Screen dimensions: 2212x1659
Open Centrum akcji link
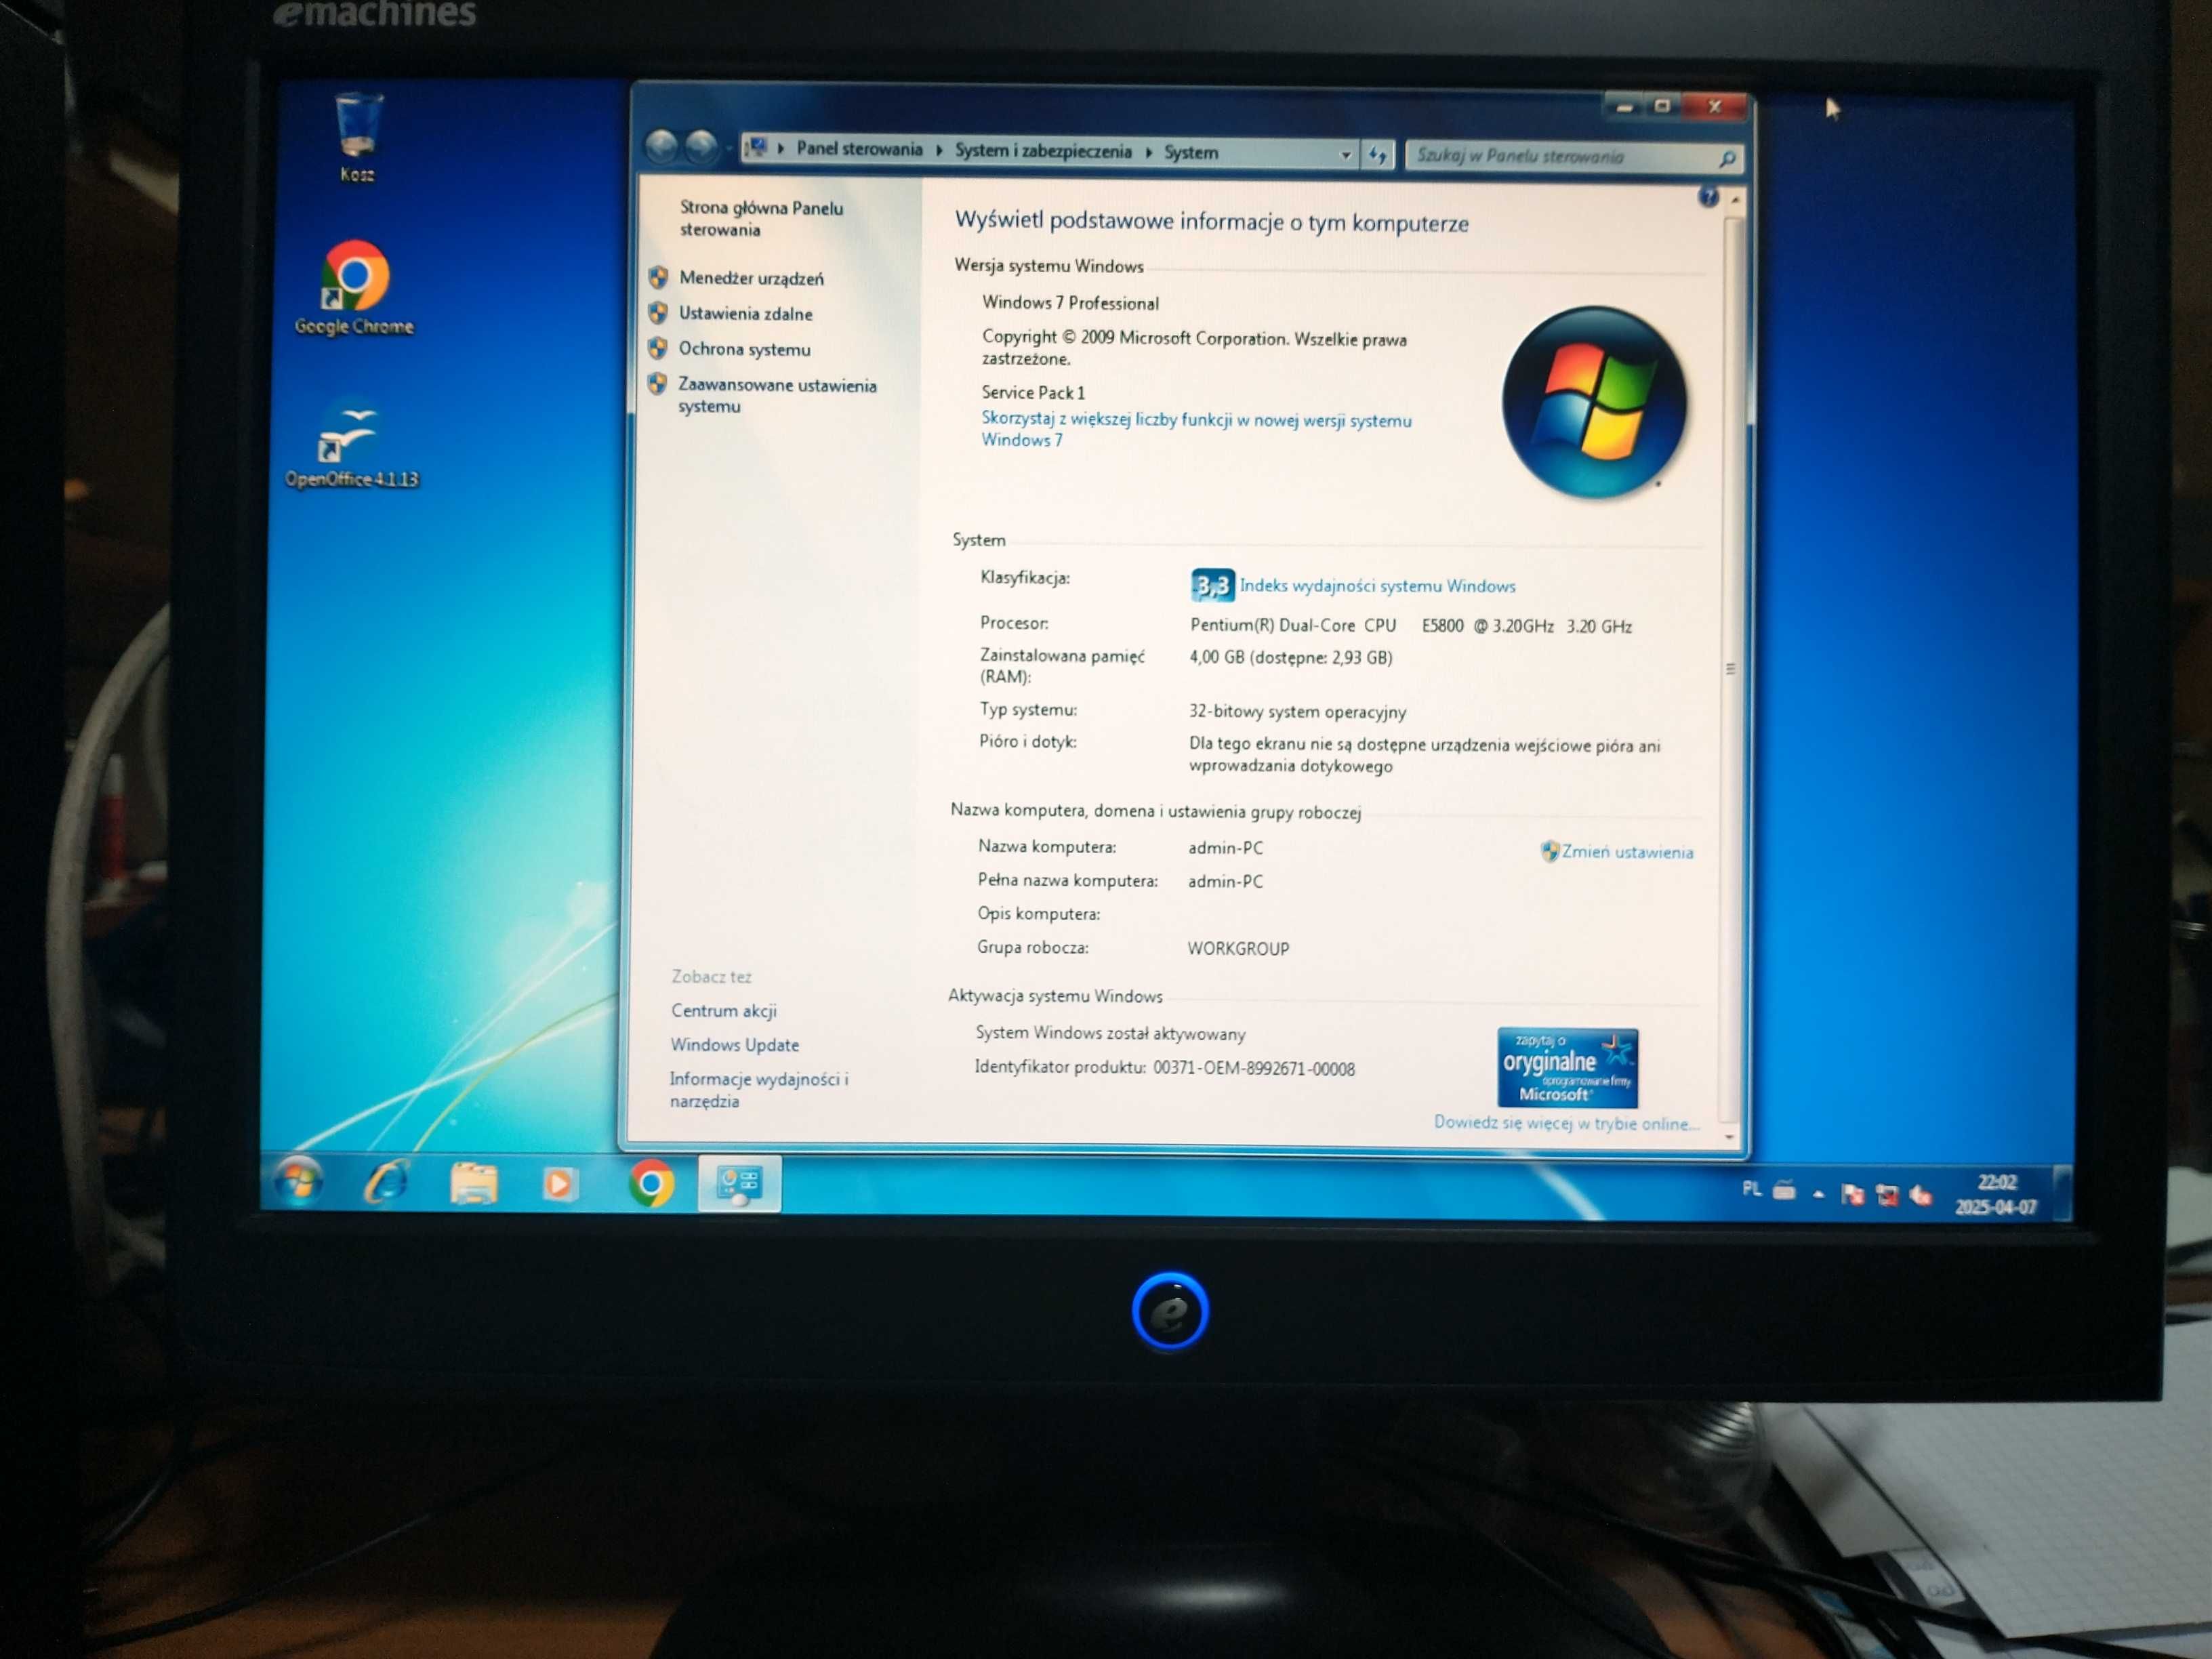point(724,1010)
